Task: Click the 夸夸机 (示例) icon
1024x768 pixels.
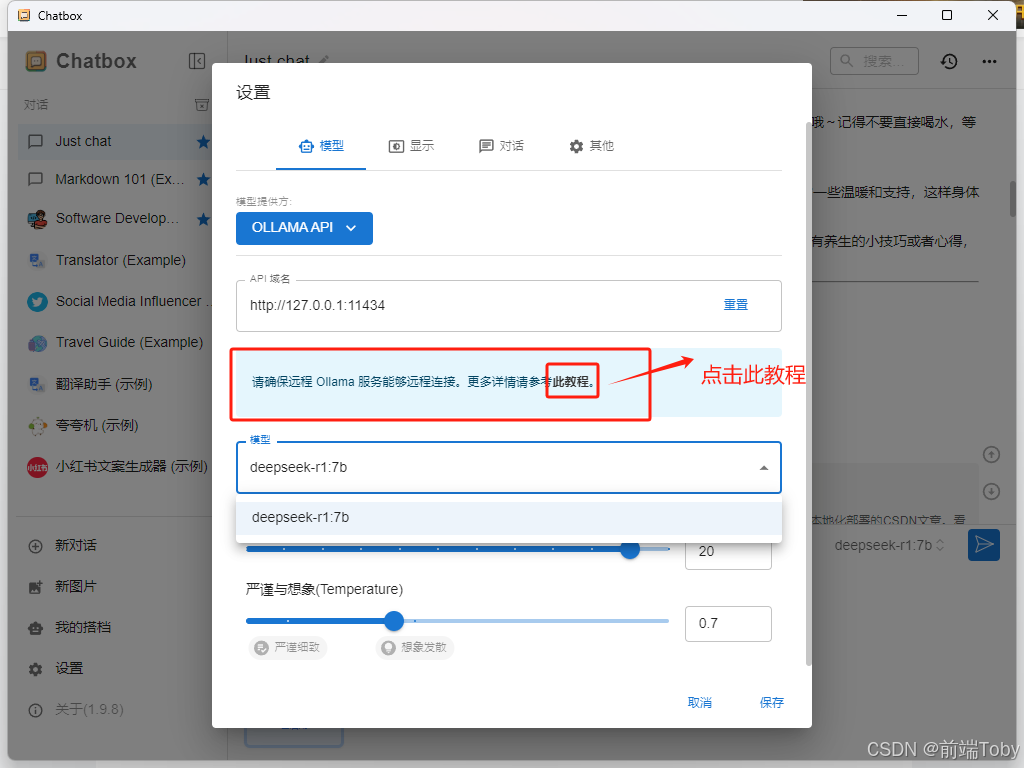Action: coord(37,426)
